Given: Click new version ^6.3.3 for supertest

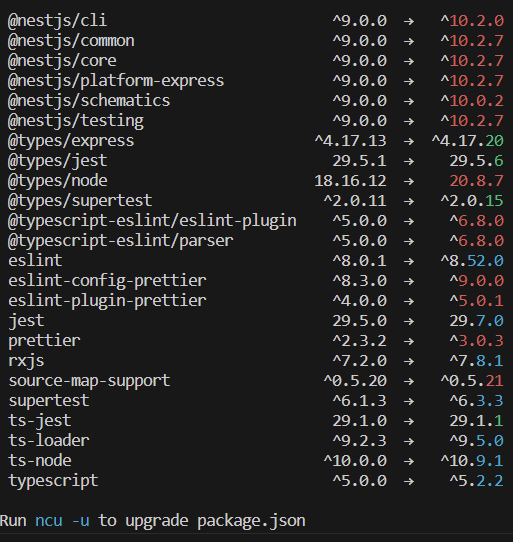Looking at the screenshot, I should point(477,401).
